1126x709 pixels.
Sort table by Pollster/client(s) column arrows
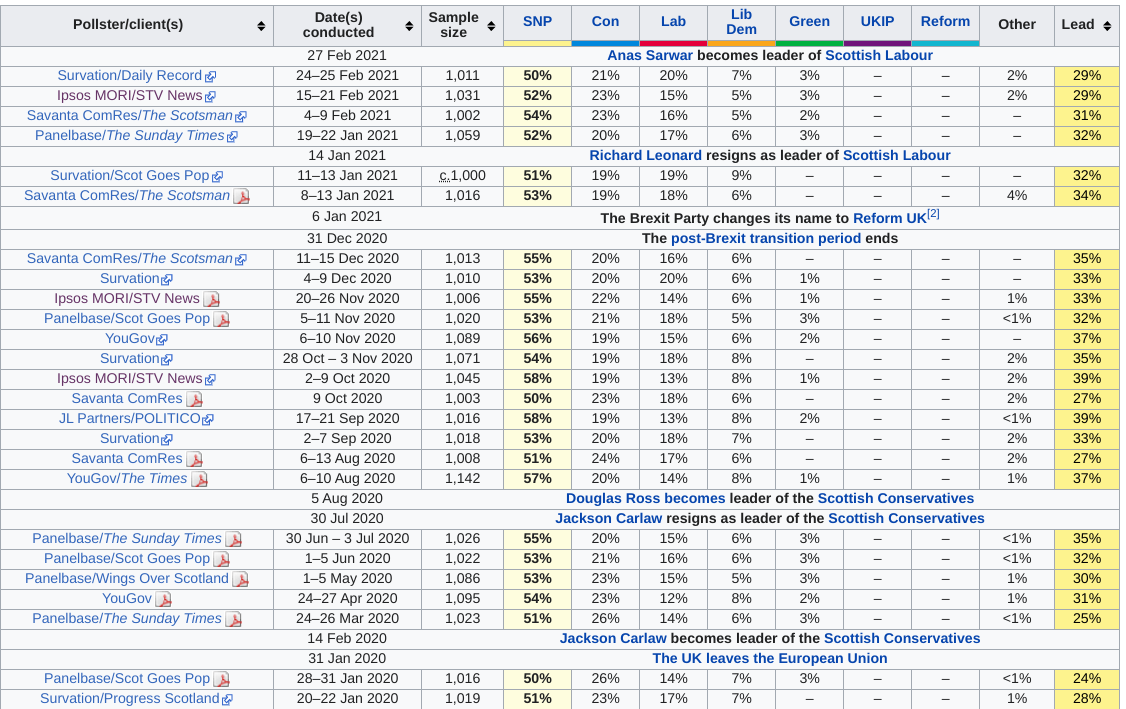tap(261, 26)
